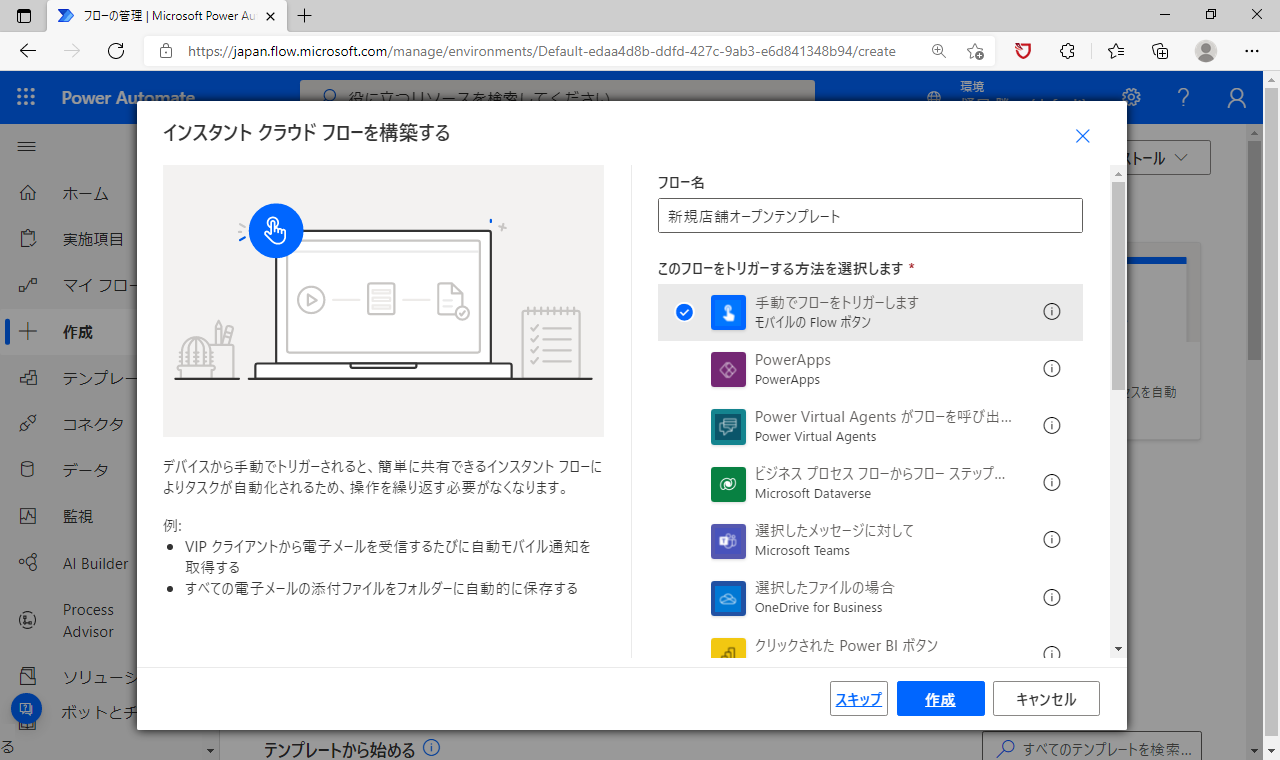1280x760 pixels.
Task: Open the settings gear icon
Action: point(1131,97)
